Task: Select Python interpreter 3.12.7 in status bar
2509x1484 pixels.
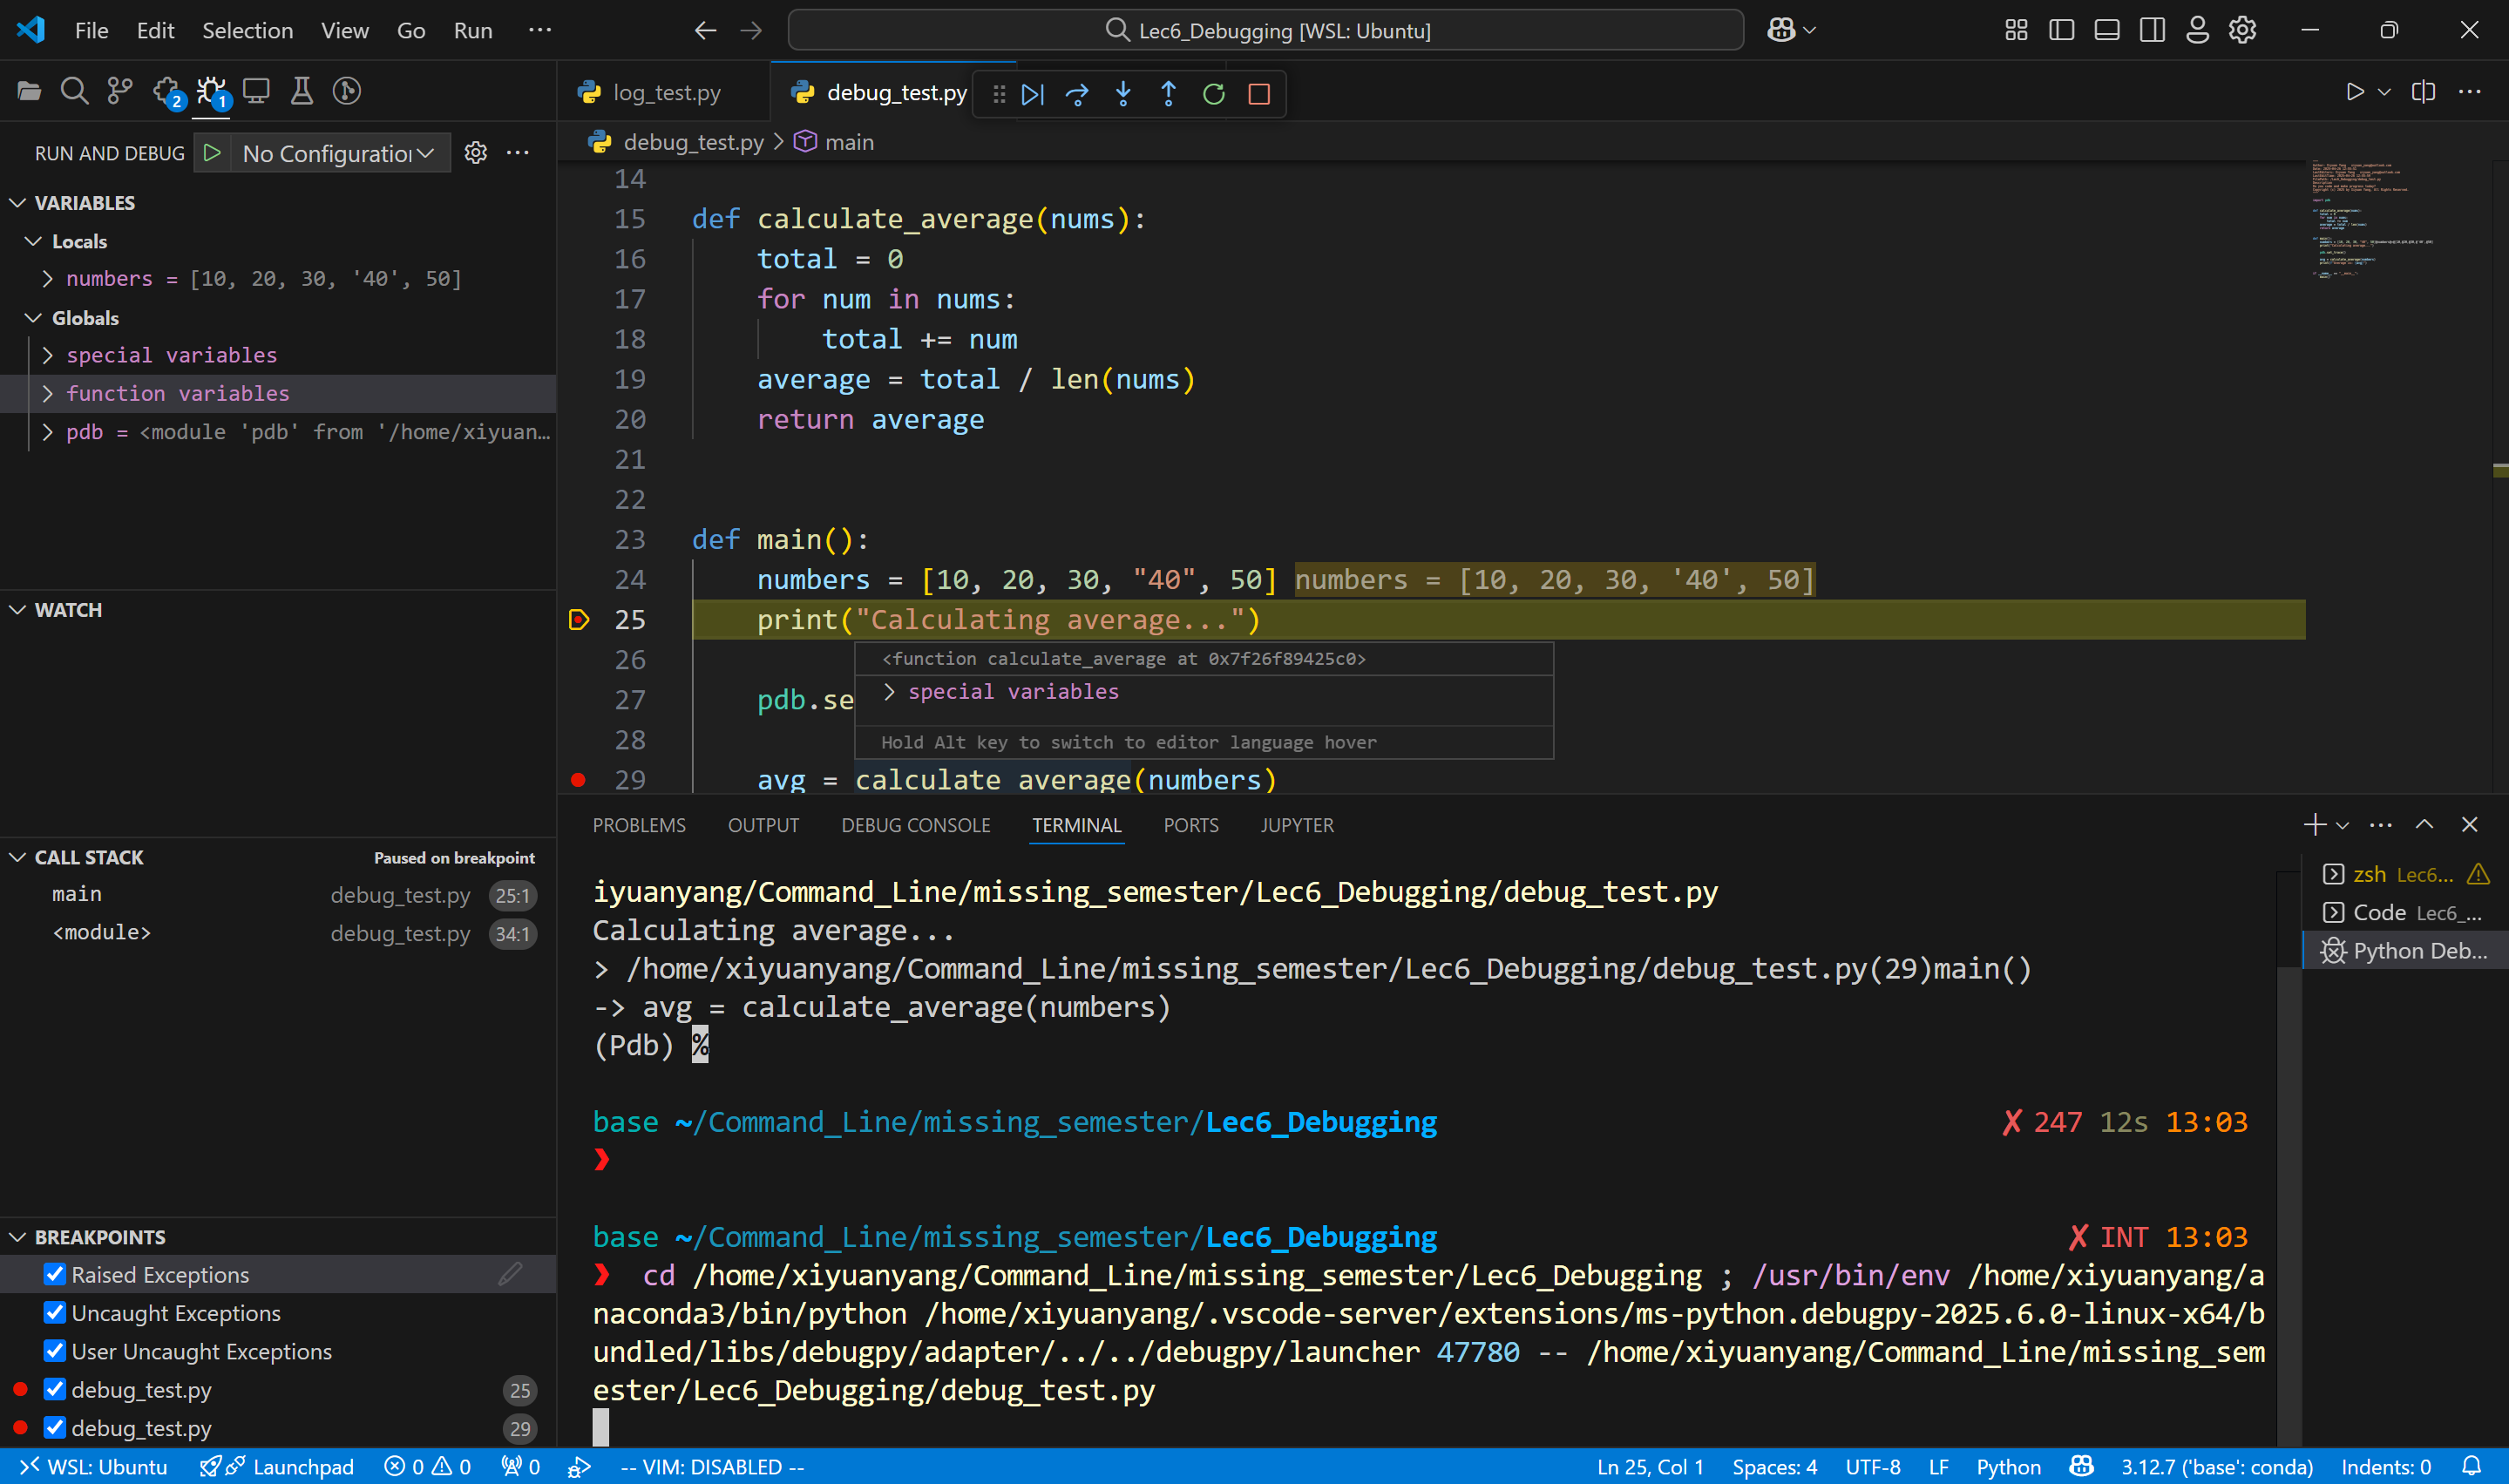Action: (x=2217, y=1466)
